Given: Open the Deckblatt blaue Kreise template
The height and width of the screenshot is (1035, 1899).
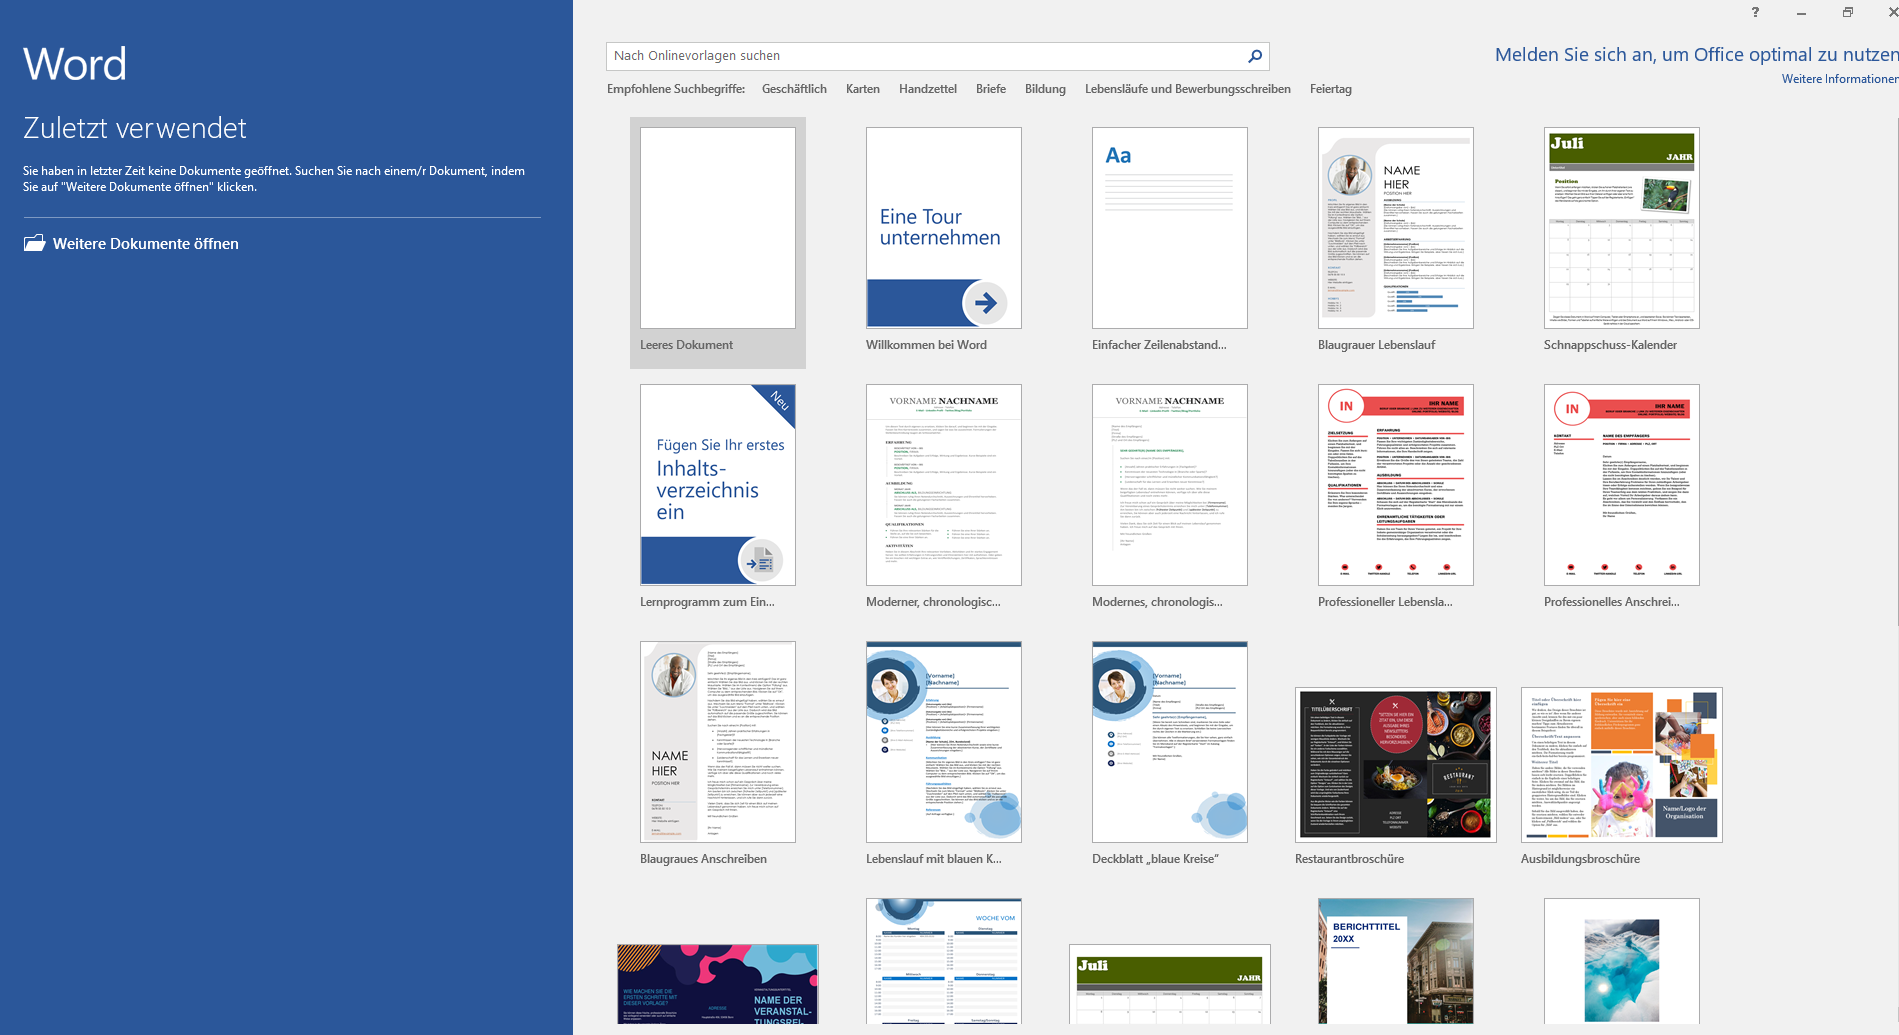Looking at the screenshot, I should [x=1168, y=741].
